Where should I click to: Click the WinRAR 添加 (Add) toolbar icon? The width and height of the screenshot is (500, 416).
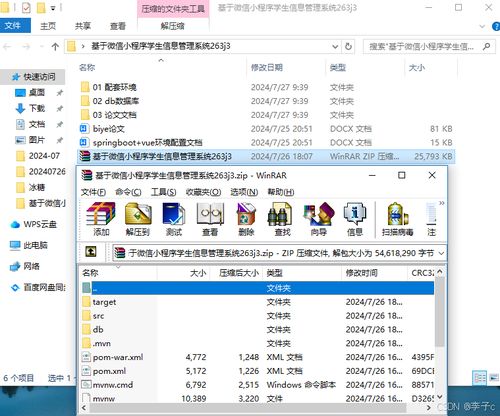pyautogui.click(x=101, y=219)
